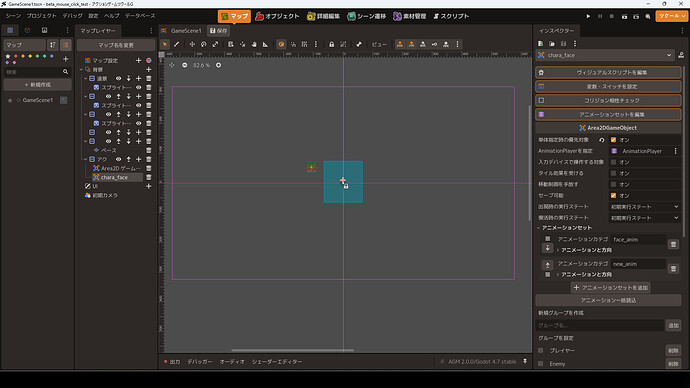Add a color tag with plus icon

tap(66, 59)
